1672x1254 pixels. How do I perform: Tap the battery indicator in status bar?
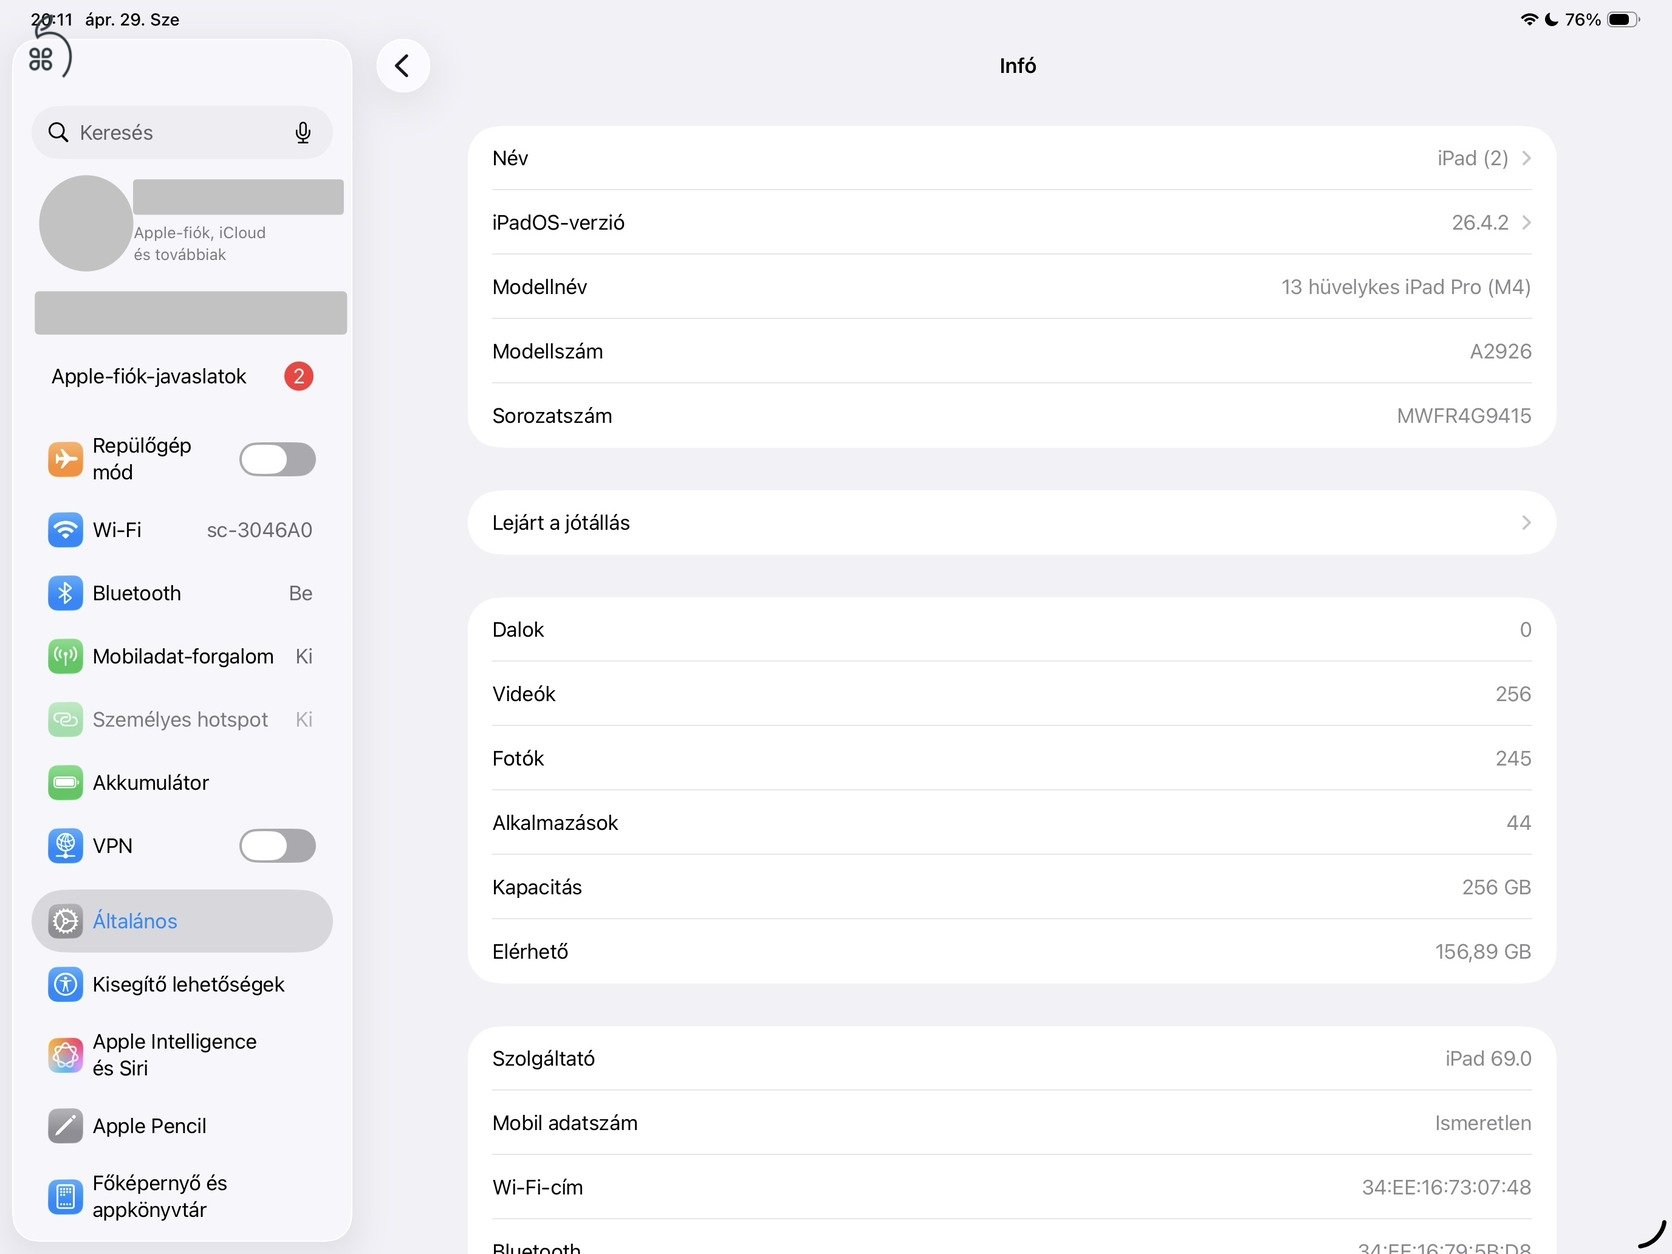[x=1624, y=19]
